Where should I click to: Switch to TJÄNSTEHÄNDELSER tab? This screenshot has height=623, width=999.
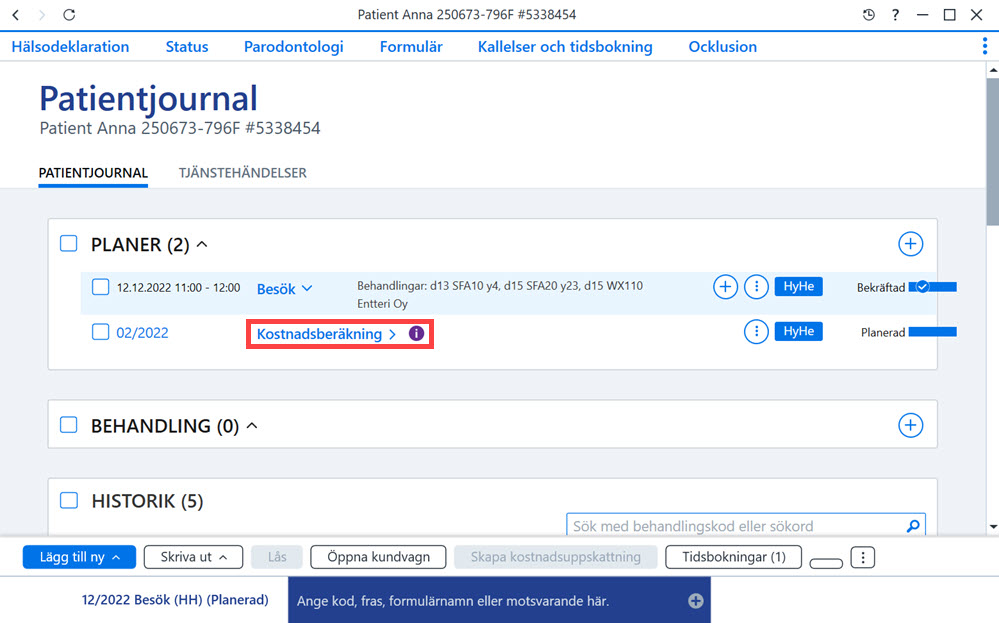[x=243, y=173]
